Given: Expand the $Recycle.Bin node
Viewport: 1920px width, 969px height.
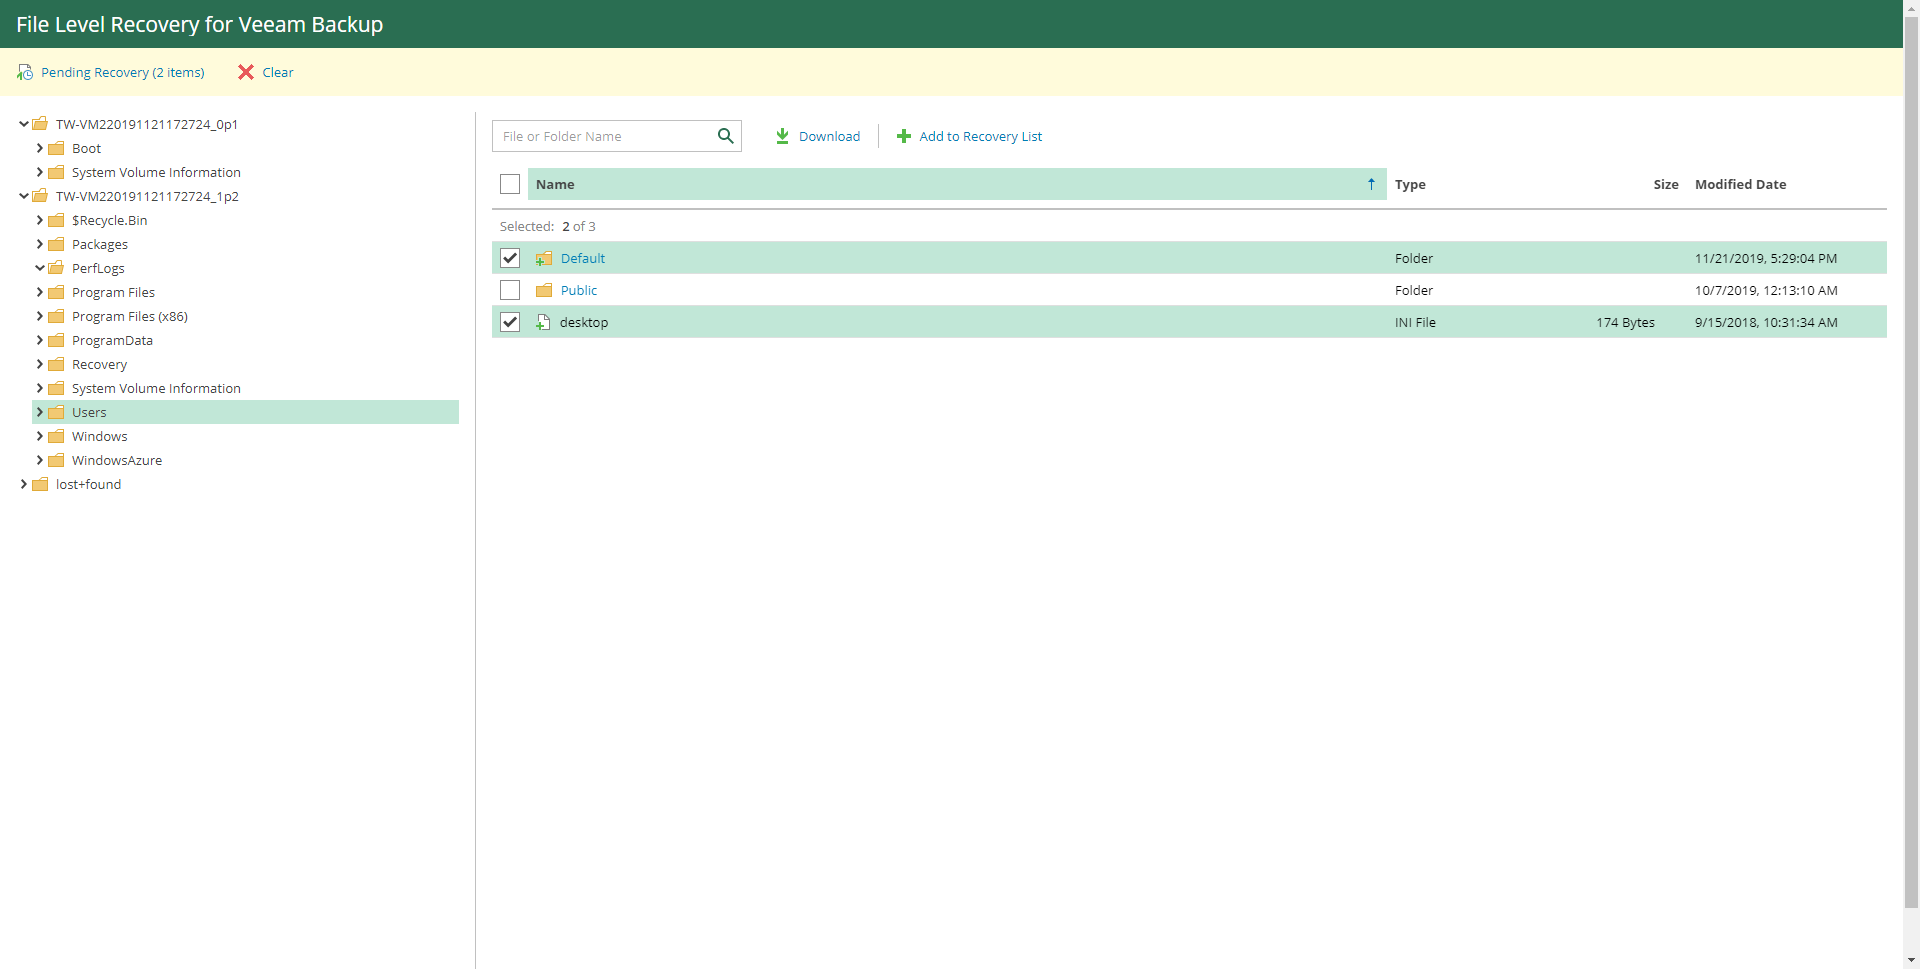Looking at the screenshot, I should (40, 220).
